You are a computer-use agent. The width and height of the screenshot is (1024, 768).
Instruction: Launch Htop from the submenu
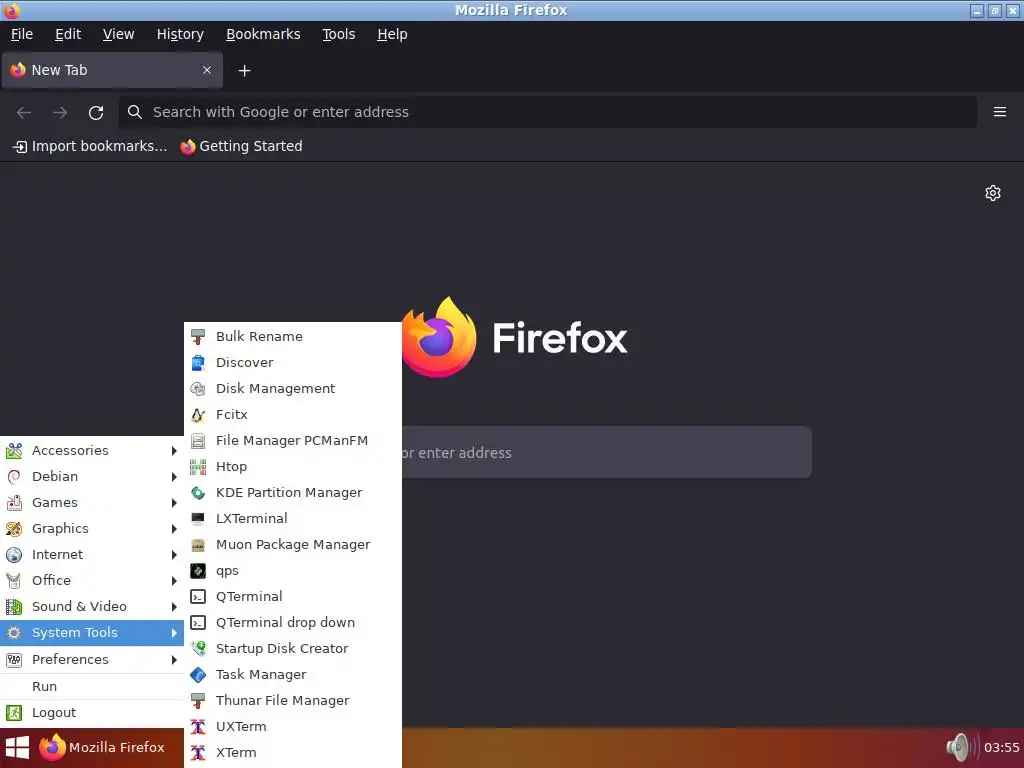[x=293, y=467]
